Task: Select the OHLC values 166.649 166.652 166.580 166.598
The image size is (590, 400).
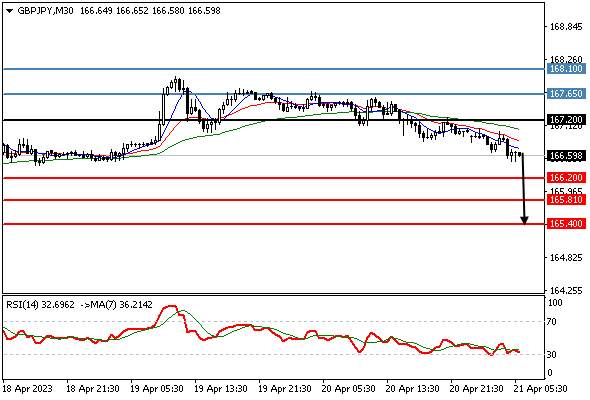Action: [150, 11]
